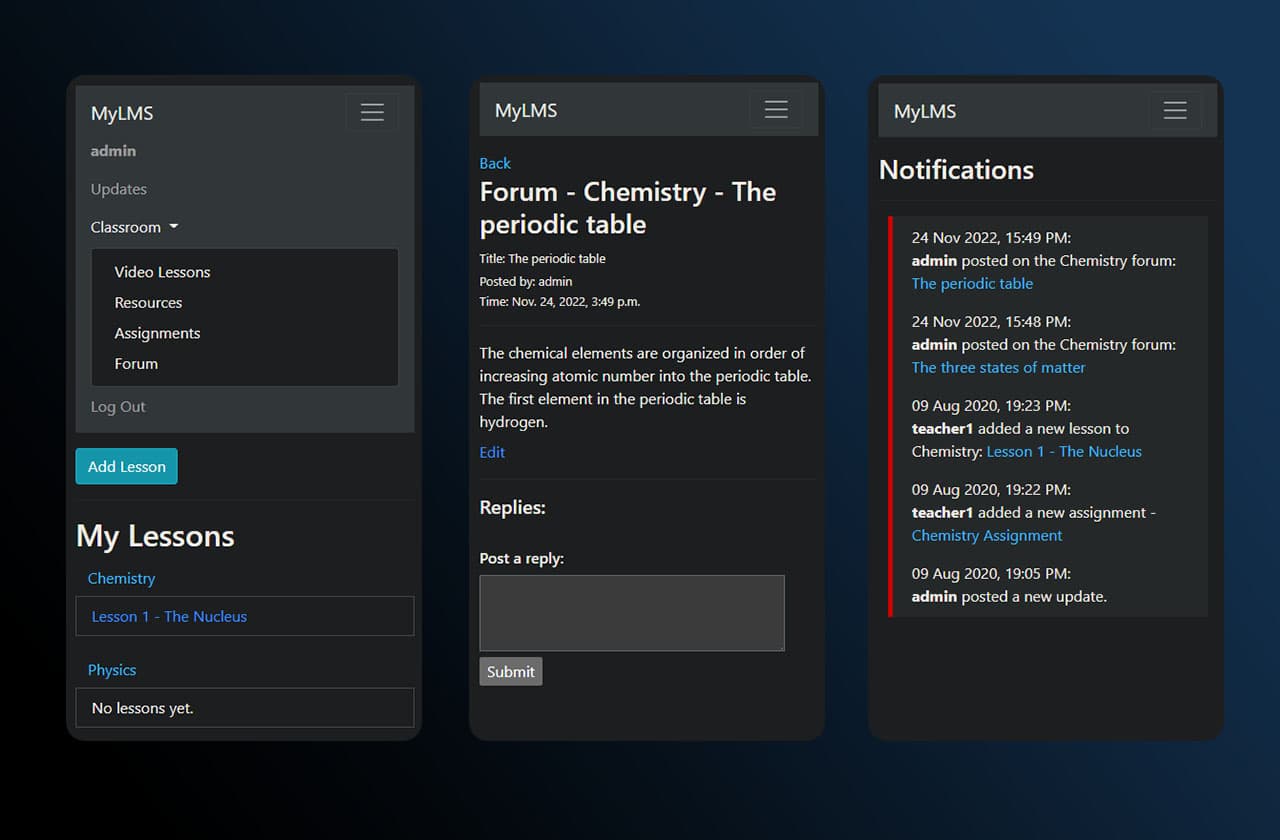Log Out of the admin account

tap(118, 407)
